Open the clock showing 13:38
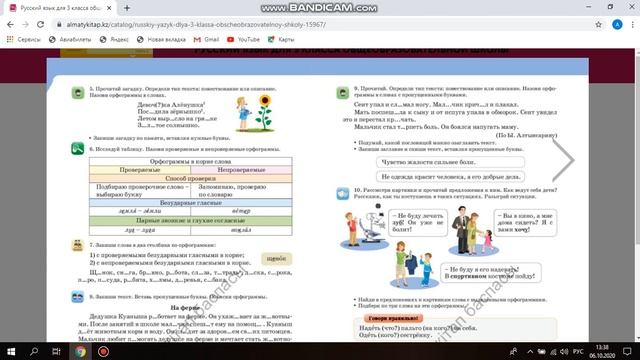Screen dimensions: 640x360 click(x=602, y=351)
